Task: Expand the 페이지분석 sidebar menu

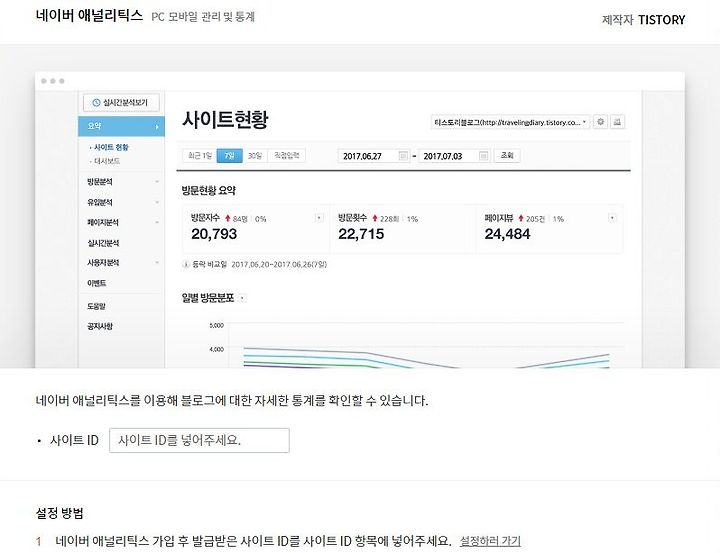Action: (121, 222)
